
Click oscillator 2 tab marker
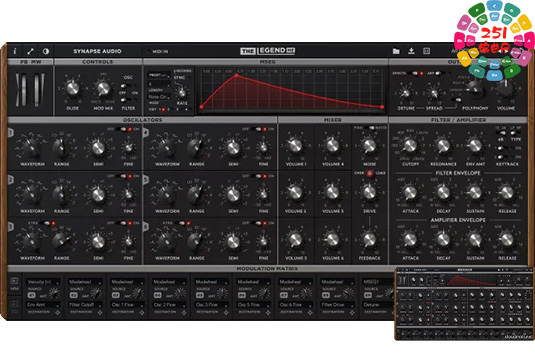11,179
